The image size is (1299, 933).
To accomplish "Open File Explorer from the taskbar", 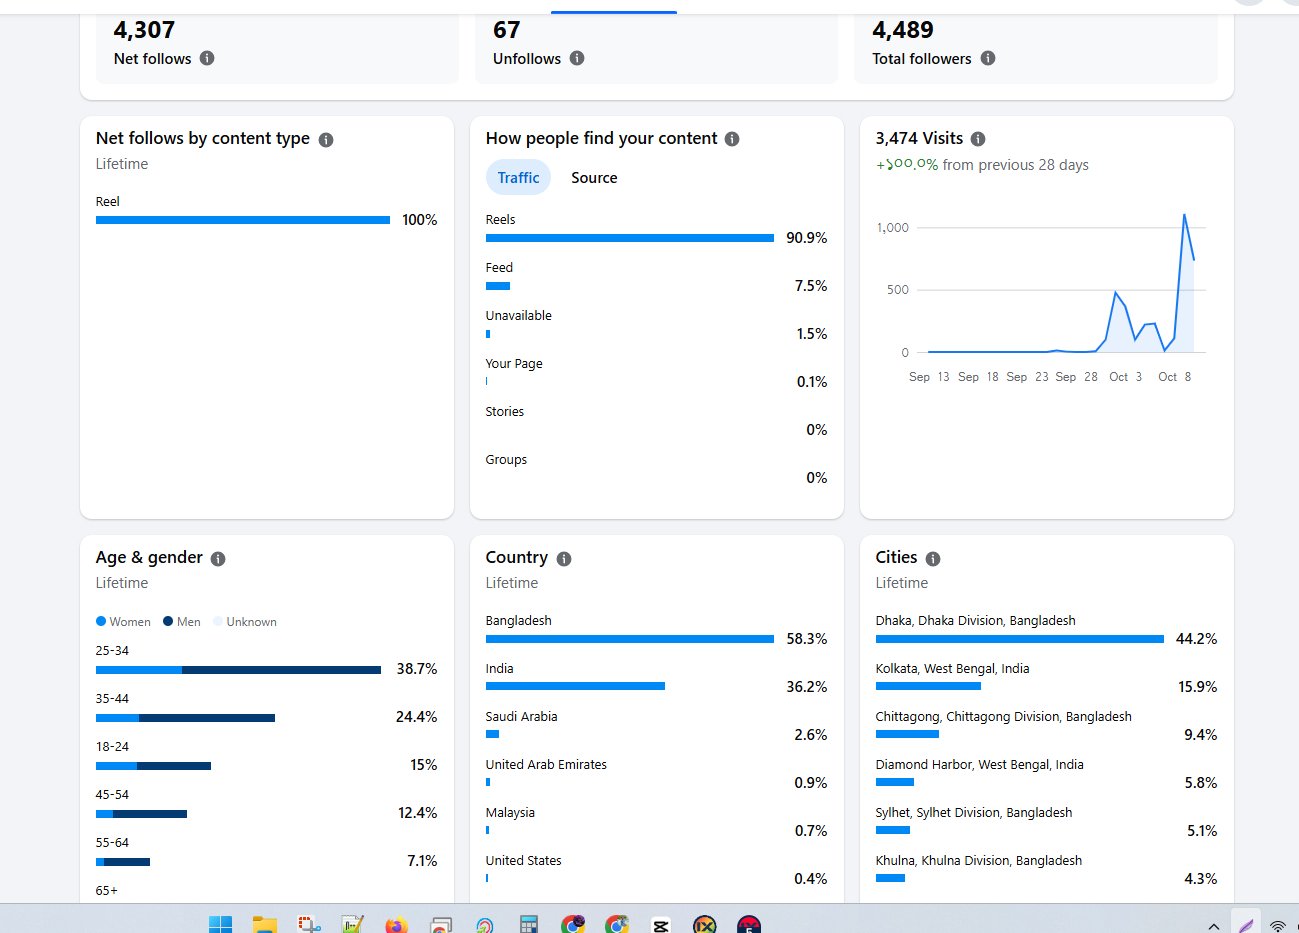I will pyautogui.click(x=264, y=924).
